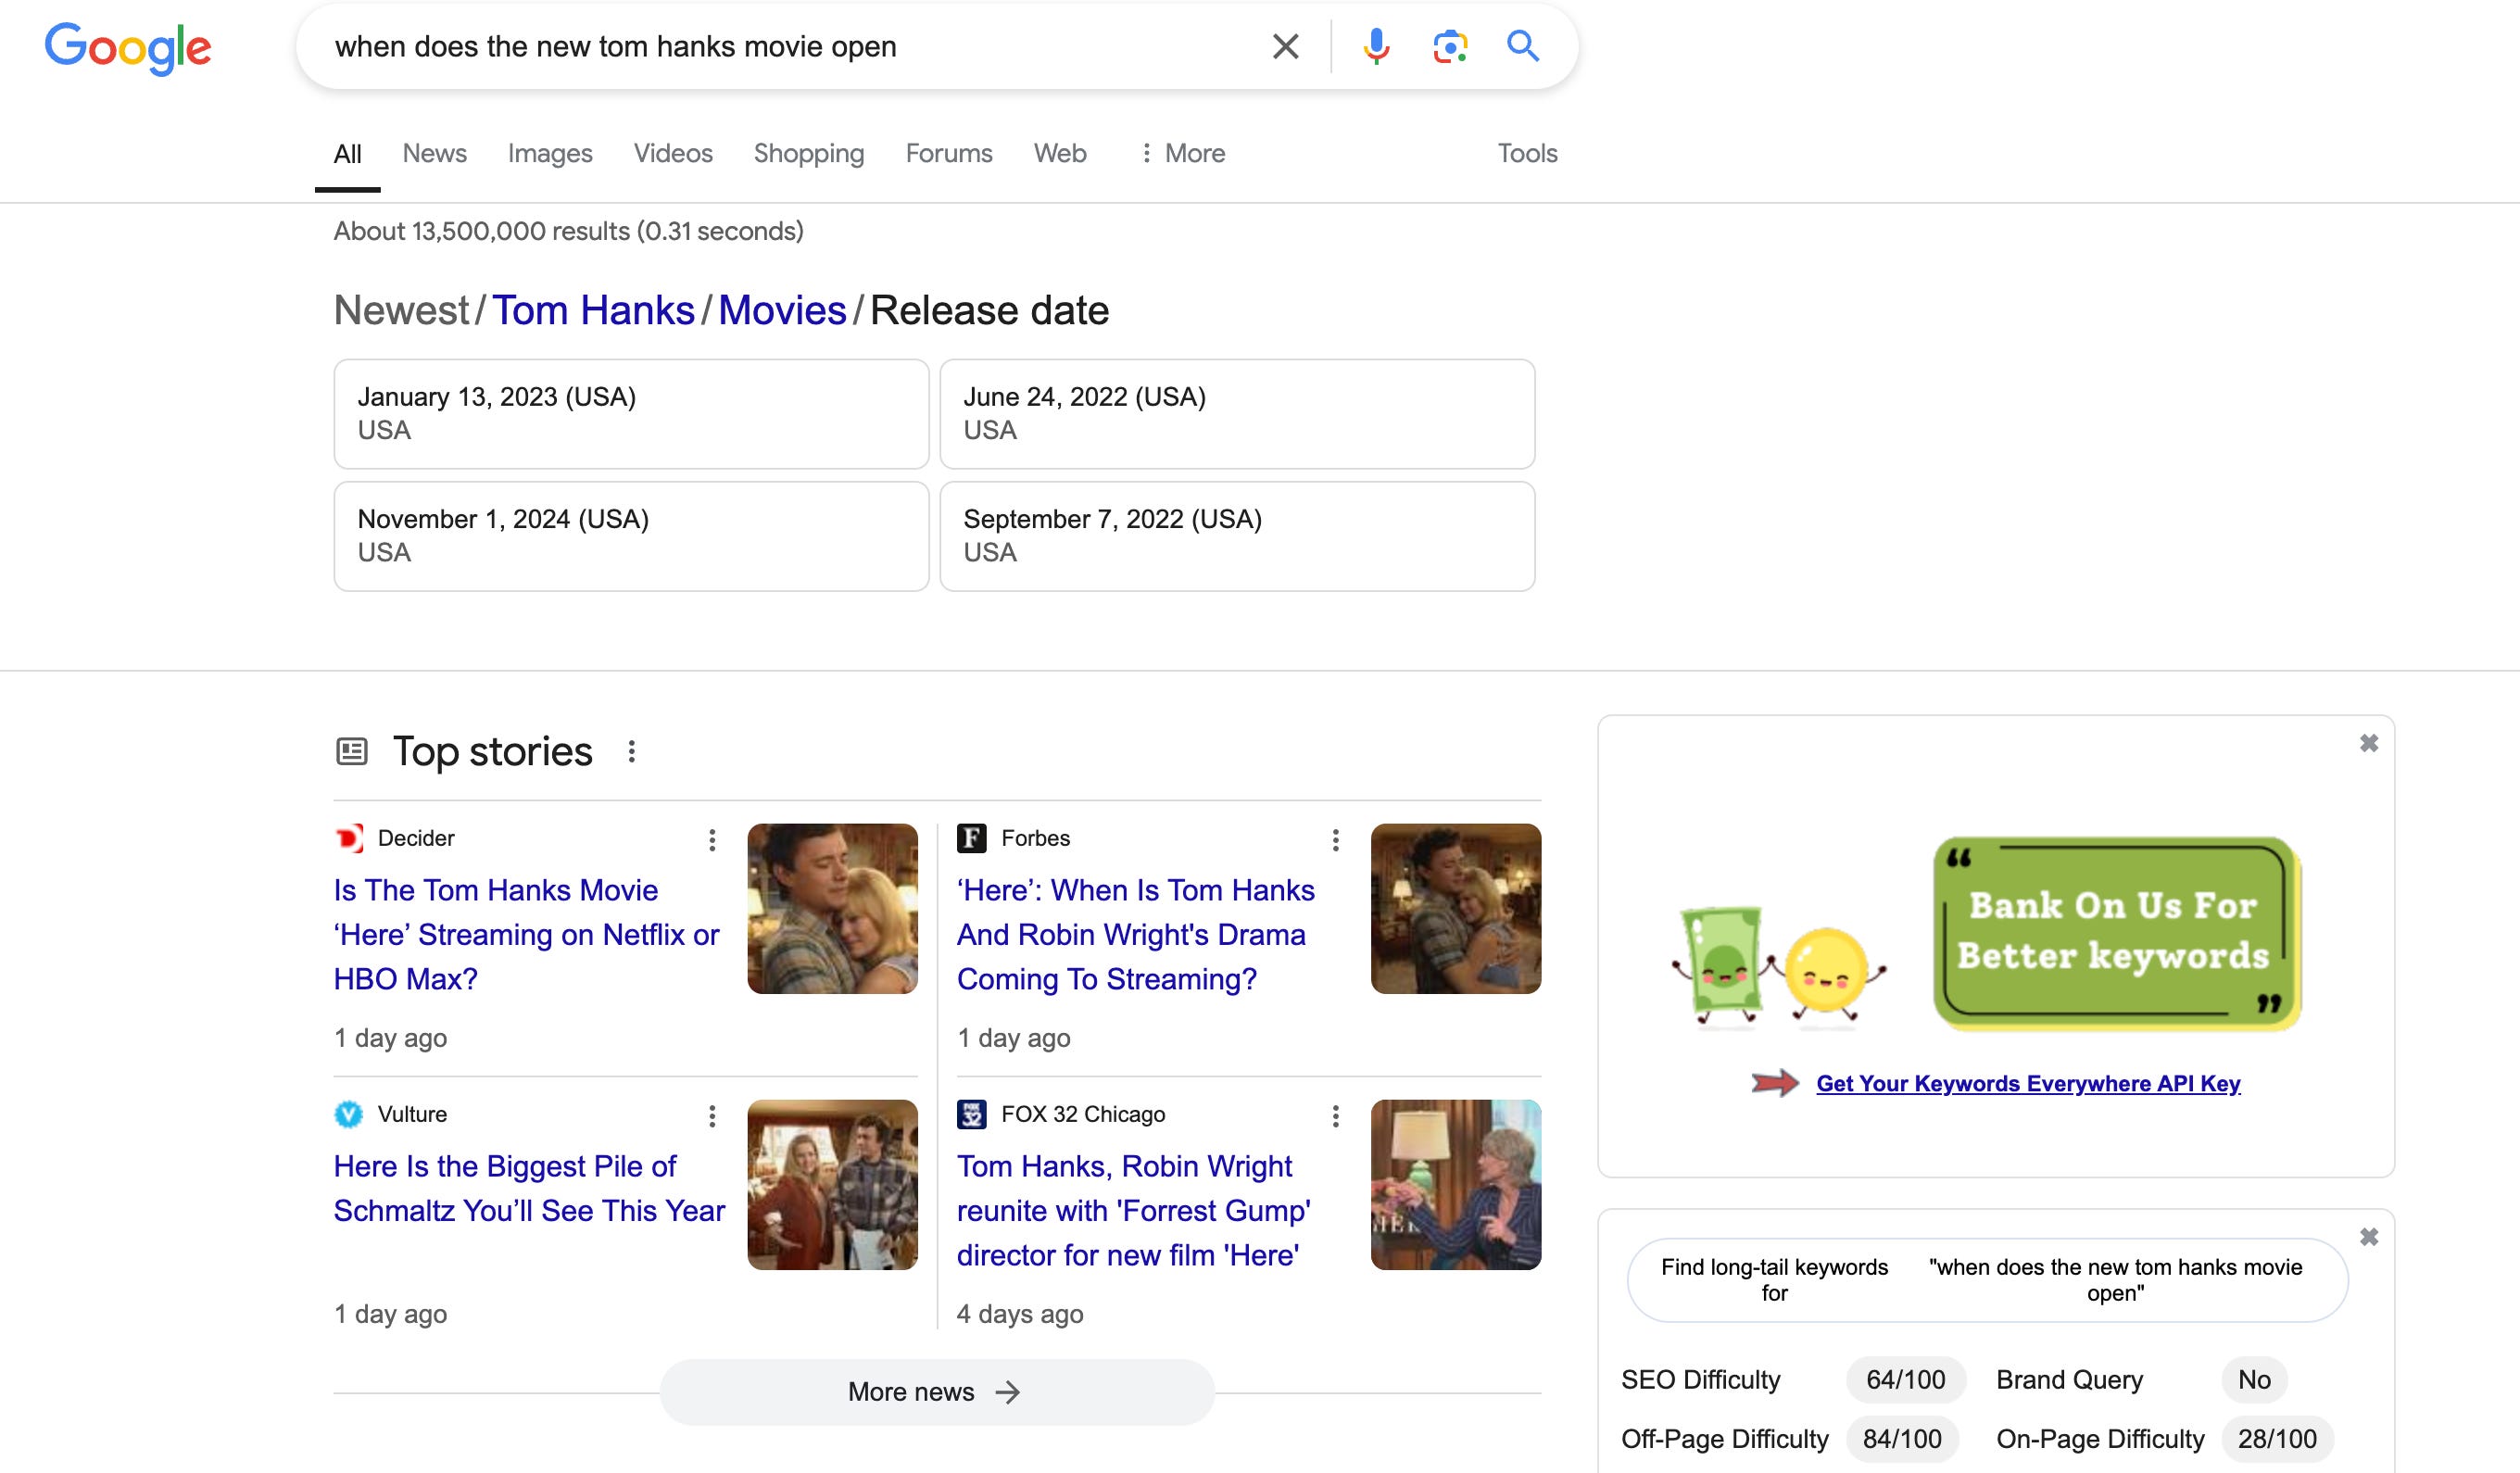Click the blue magnifier search icon
The width and height of the screenshot is (2520, 1473).
(1522, 46)
